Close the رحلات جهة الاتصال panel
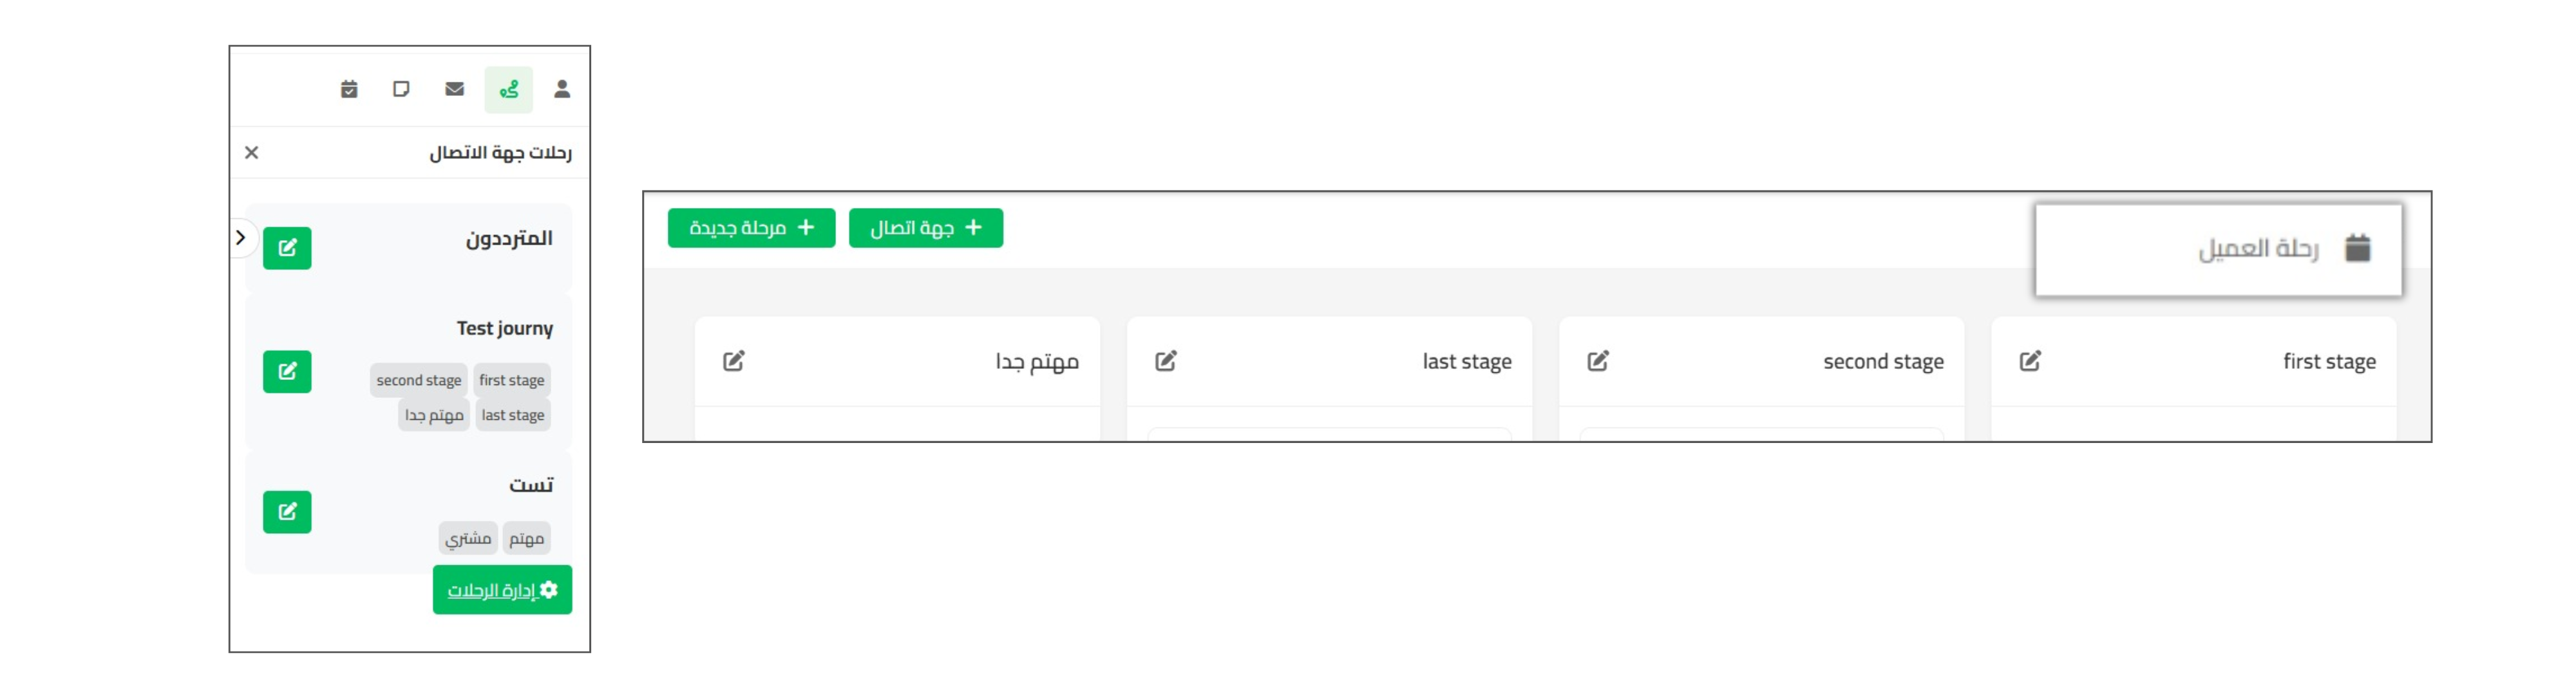The width and height of the screenshot is (2576, 698). point(252,153)
